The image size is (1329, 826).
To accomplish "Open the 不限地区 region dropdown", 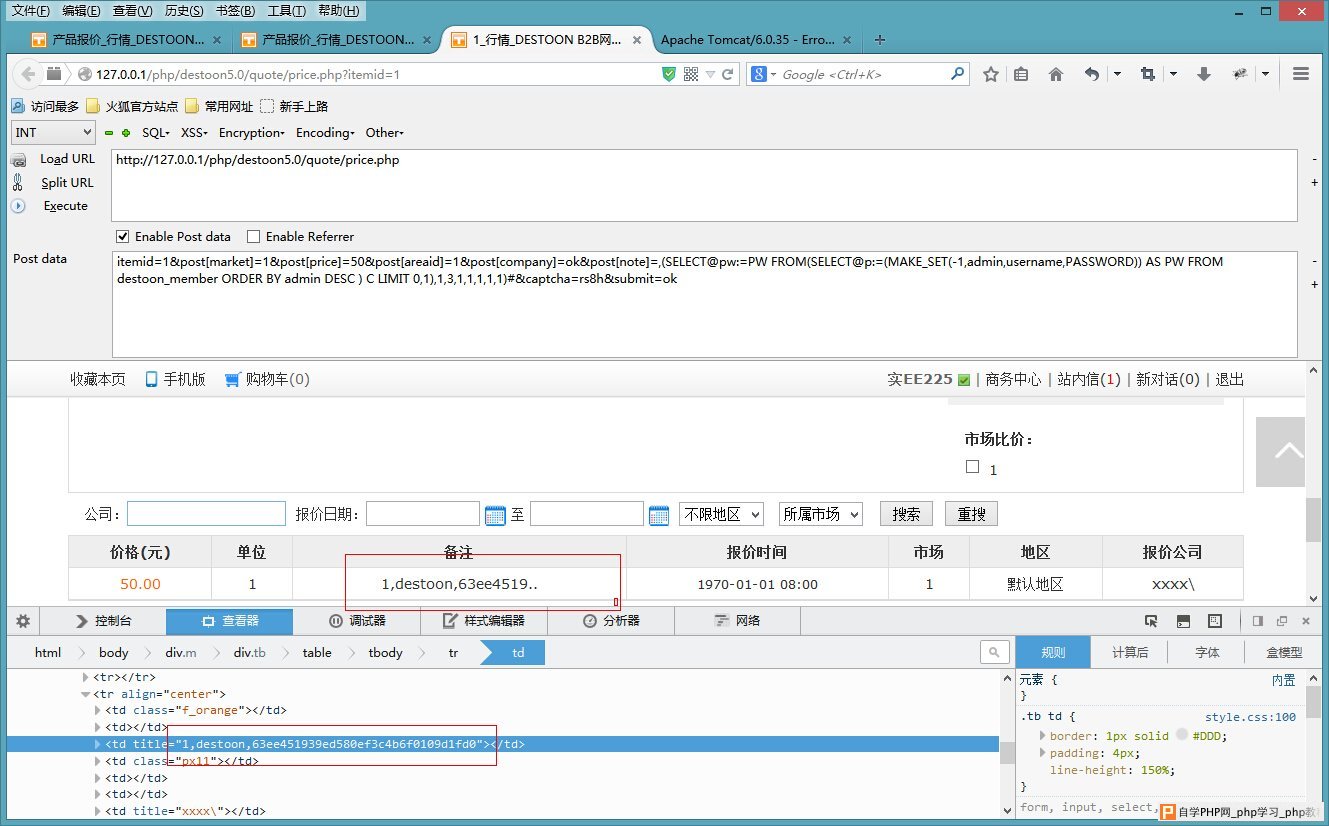I will pos(721,514).
